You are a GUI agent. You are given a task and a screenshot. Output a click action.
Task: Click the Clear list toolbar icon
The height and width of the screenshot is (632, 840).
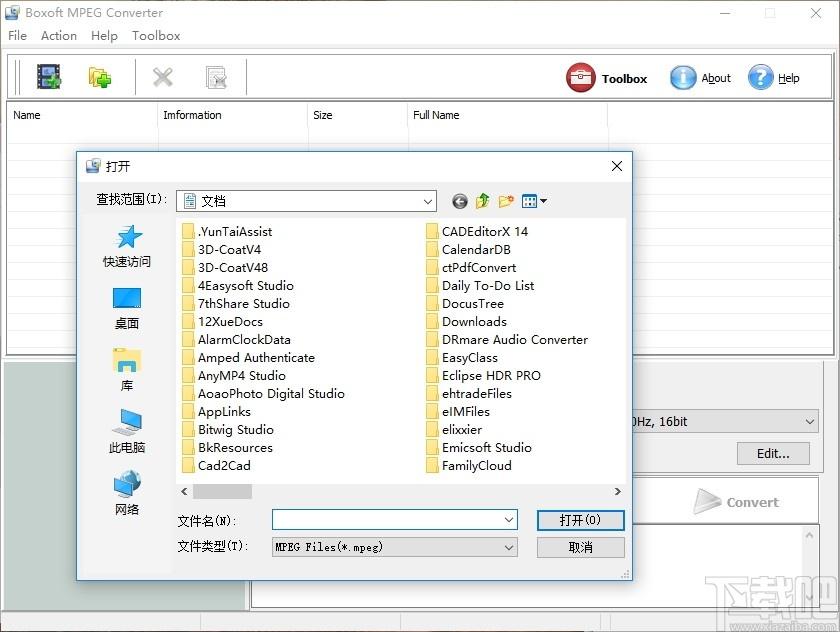(216, 78)
